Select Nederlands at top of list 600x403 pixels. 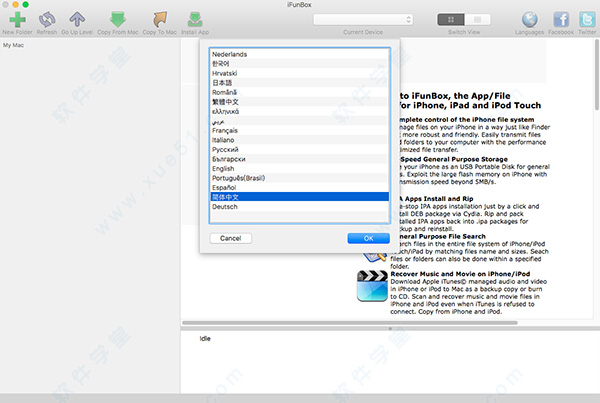pos(230,54)
